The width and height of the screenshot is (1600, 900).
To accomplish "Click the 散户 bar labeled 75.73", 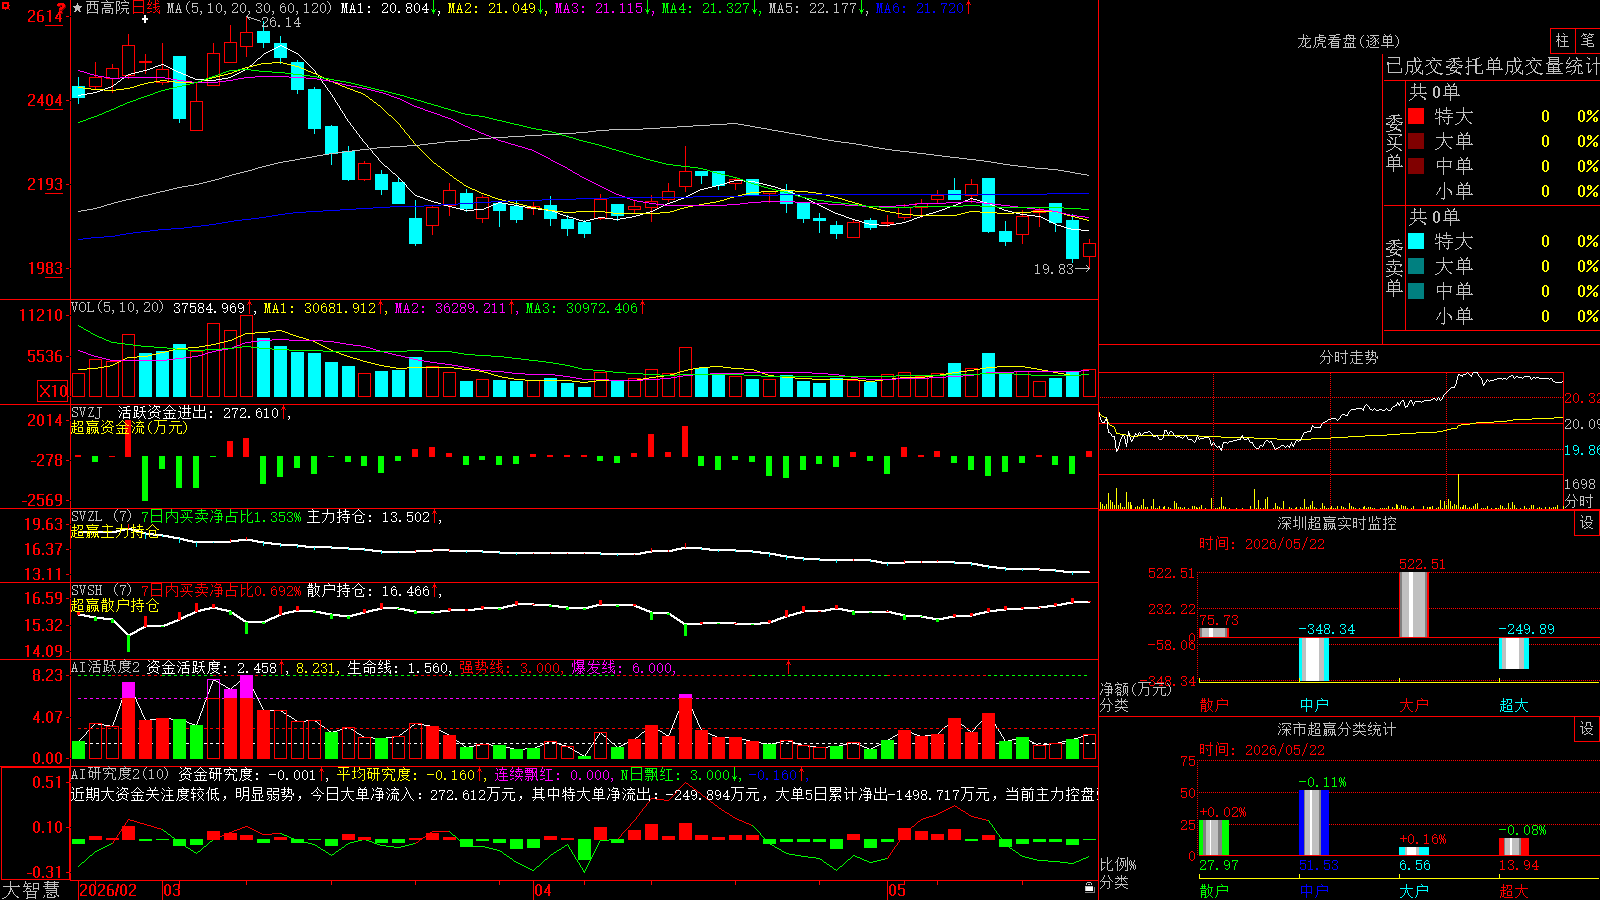I will (x=1214, y=633).
